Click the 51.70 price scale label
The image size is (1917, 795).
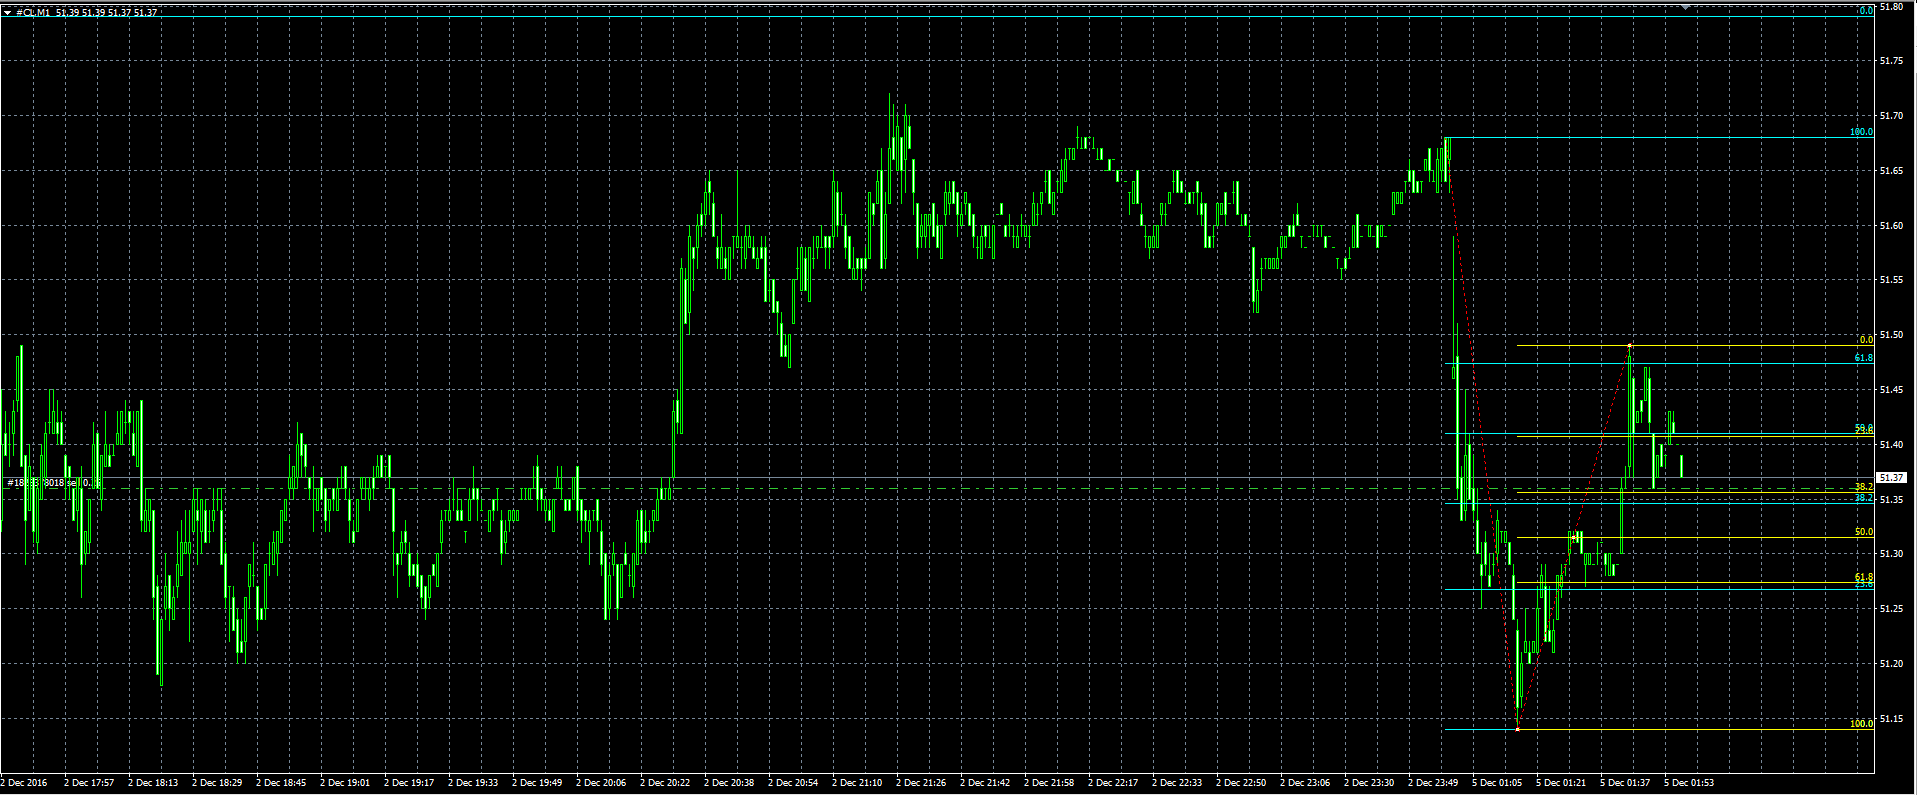pyautogui.click(x=1891, y=116)
